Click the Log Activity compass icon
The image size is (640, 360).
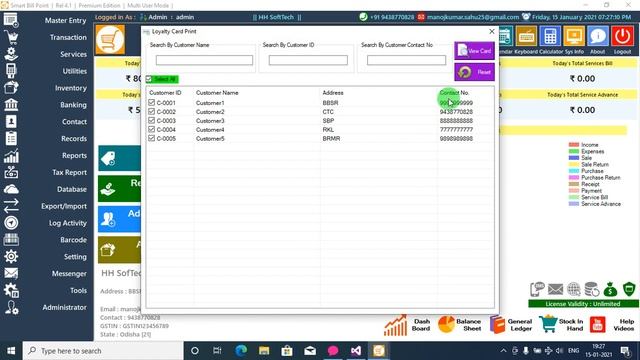click(11, 223)
